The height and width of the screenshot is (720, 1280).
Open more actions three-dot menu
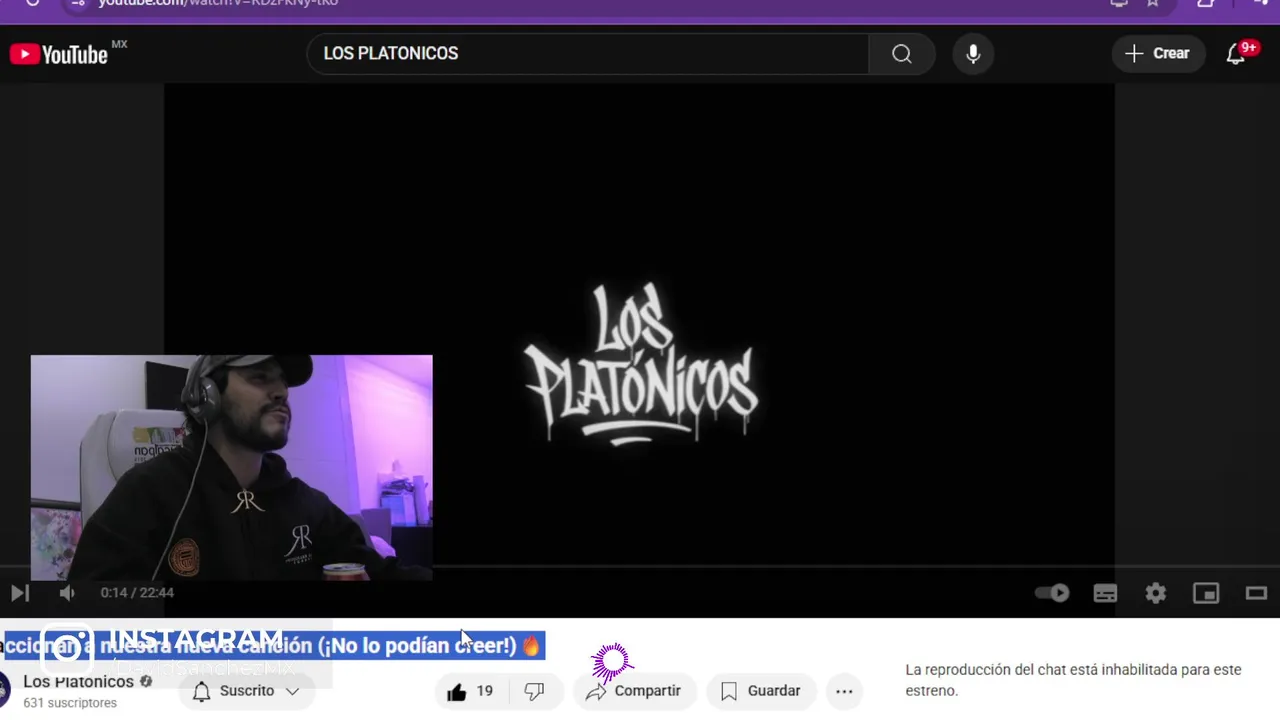pyautogui.click(x=844, y=691)
